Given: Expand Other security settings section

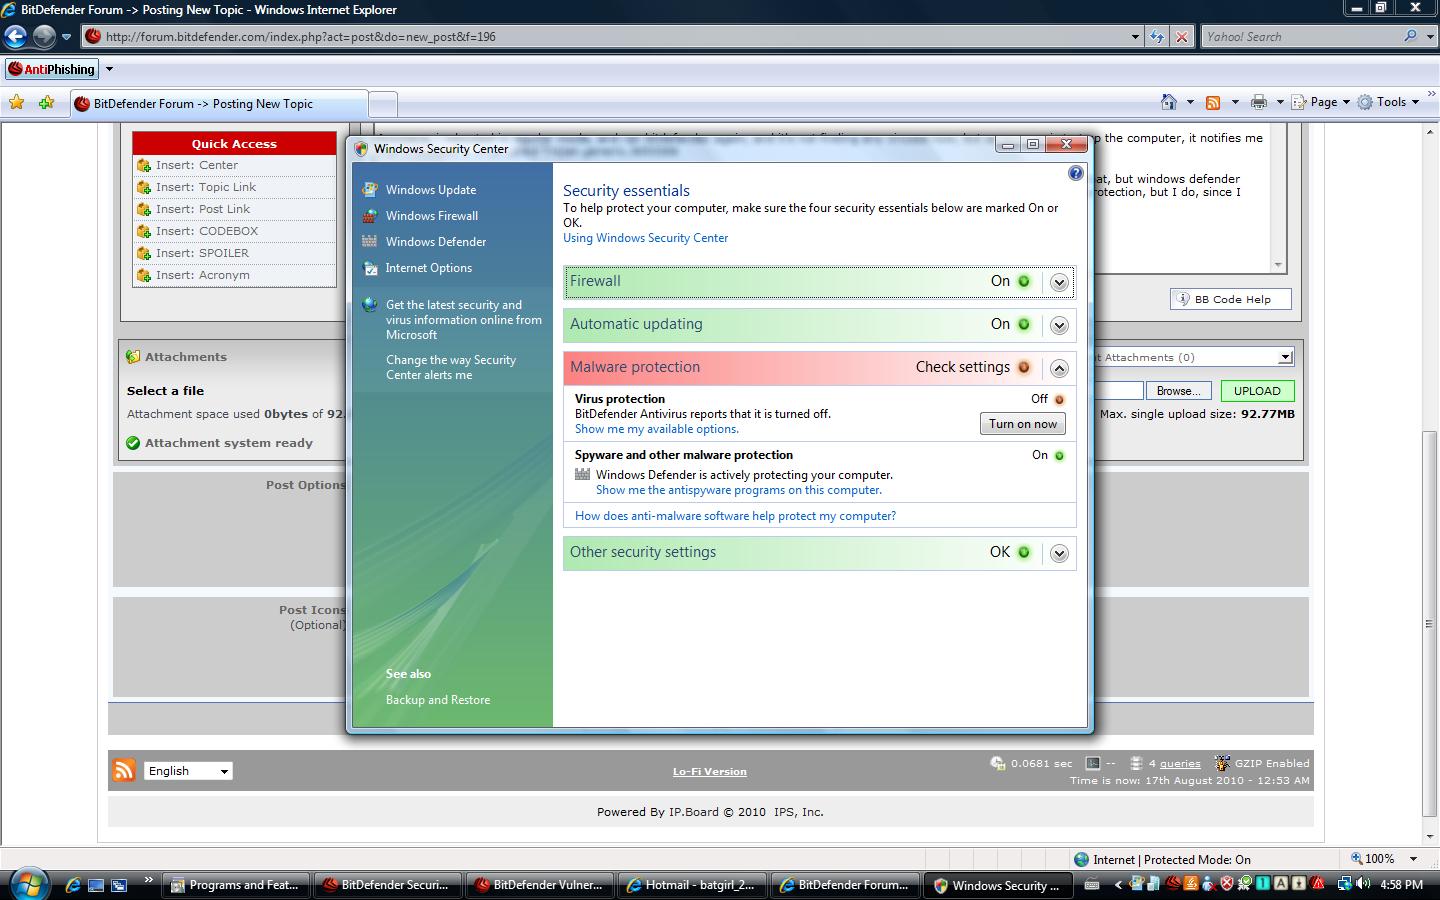Looking at the screenshot, I should [1059, 553].
